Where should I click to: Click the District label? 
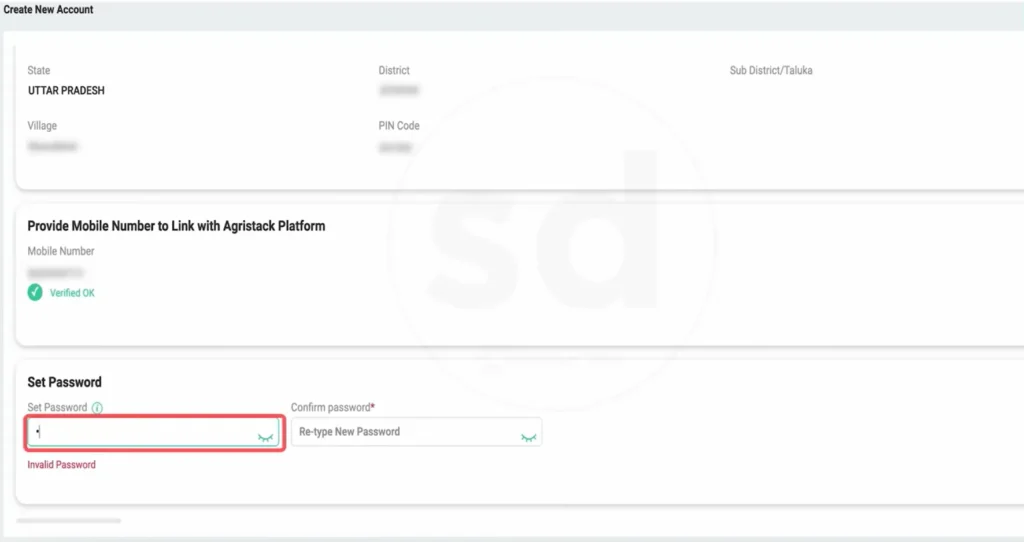point(394,71)
